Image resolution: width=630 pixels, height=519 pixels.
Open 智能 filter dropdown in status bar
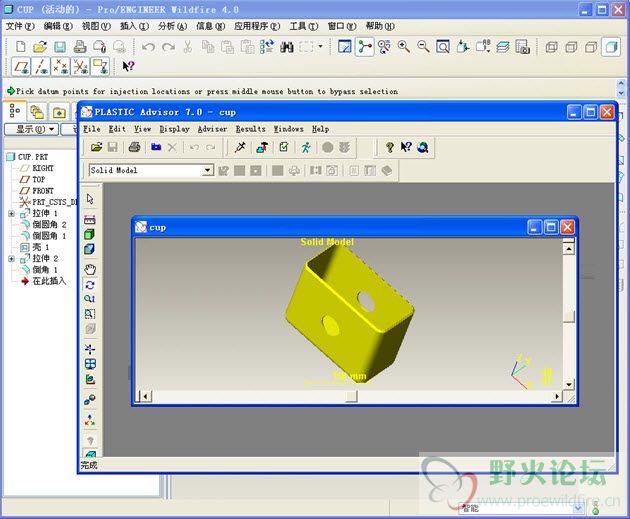(578, 508)
